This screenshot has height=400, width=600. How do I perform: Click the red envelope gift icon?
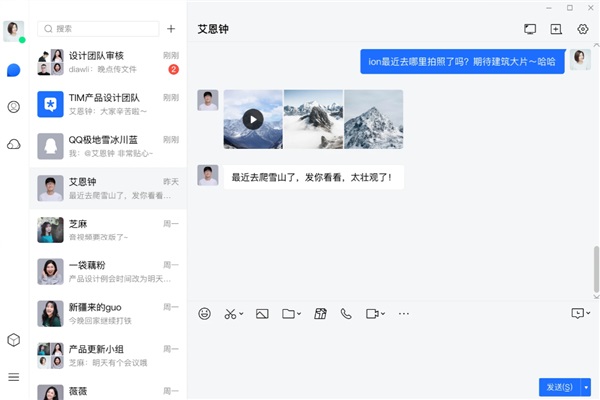click(x=320, y=313)
